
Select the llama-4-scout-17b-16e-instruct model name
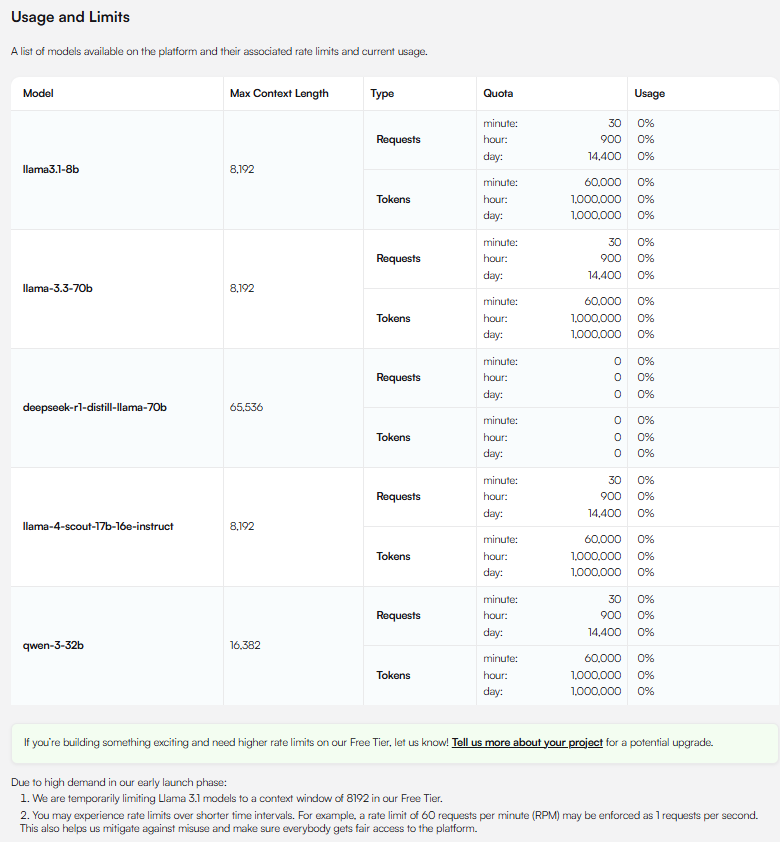(98, 527)
